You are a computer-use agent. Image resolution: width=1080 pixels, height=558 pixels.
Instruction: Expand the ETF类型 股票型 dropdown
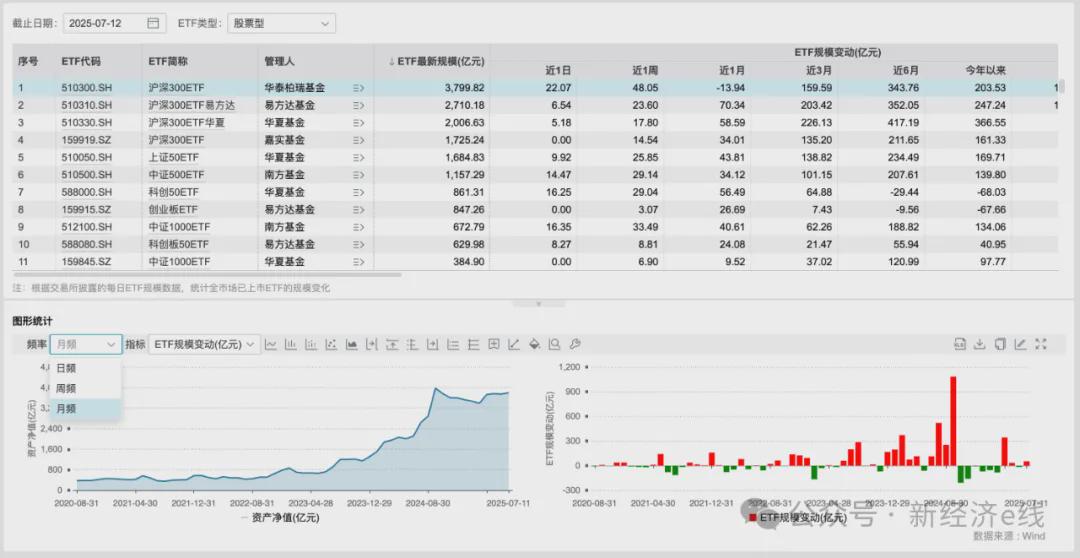point(282,23)
